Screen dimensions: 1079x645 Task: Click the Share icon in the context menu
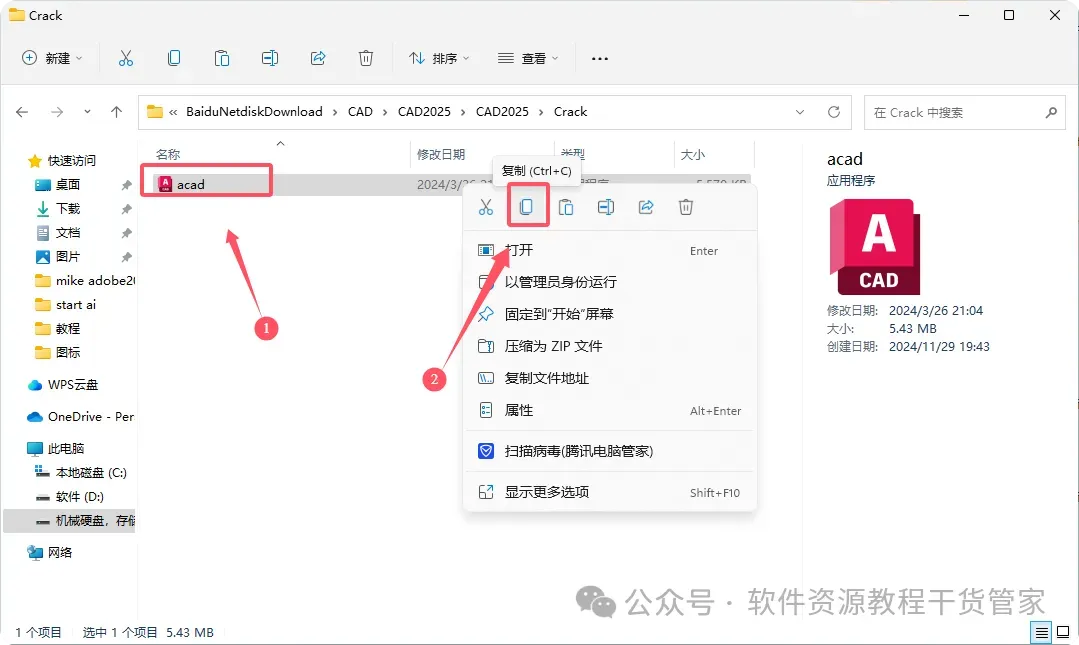click(x=645, y=207)
